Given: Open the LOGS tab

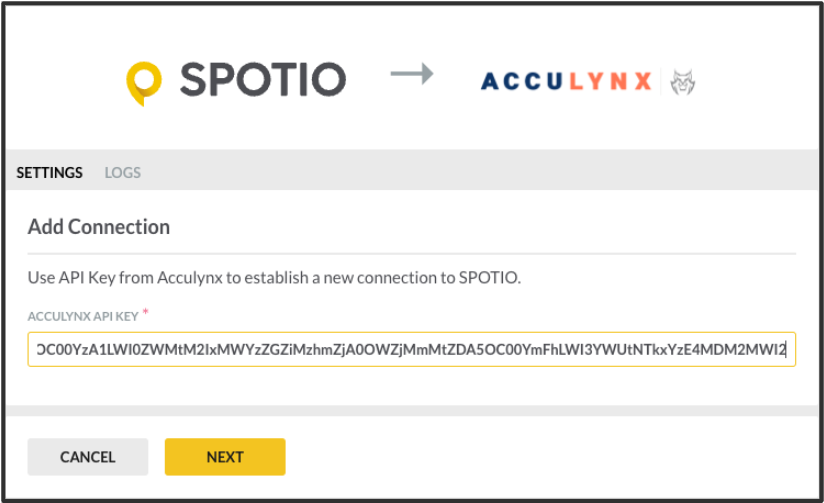Looking at the screenshot, I should pos(122,172).
